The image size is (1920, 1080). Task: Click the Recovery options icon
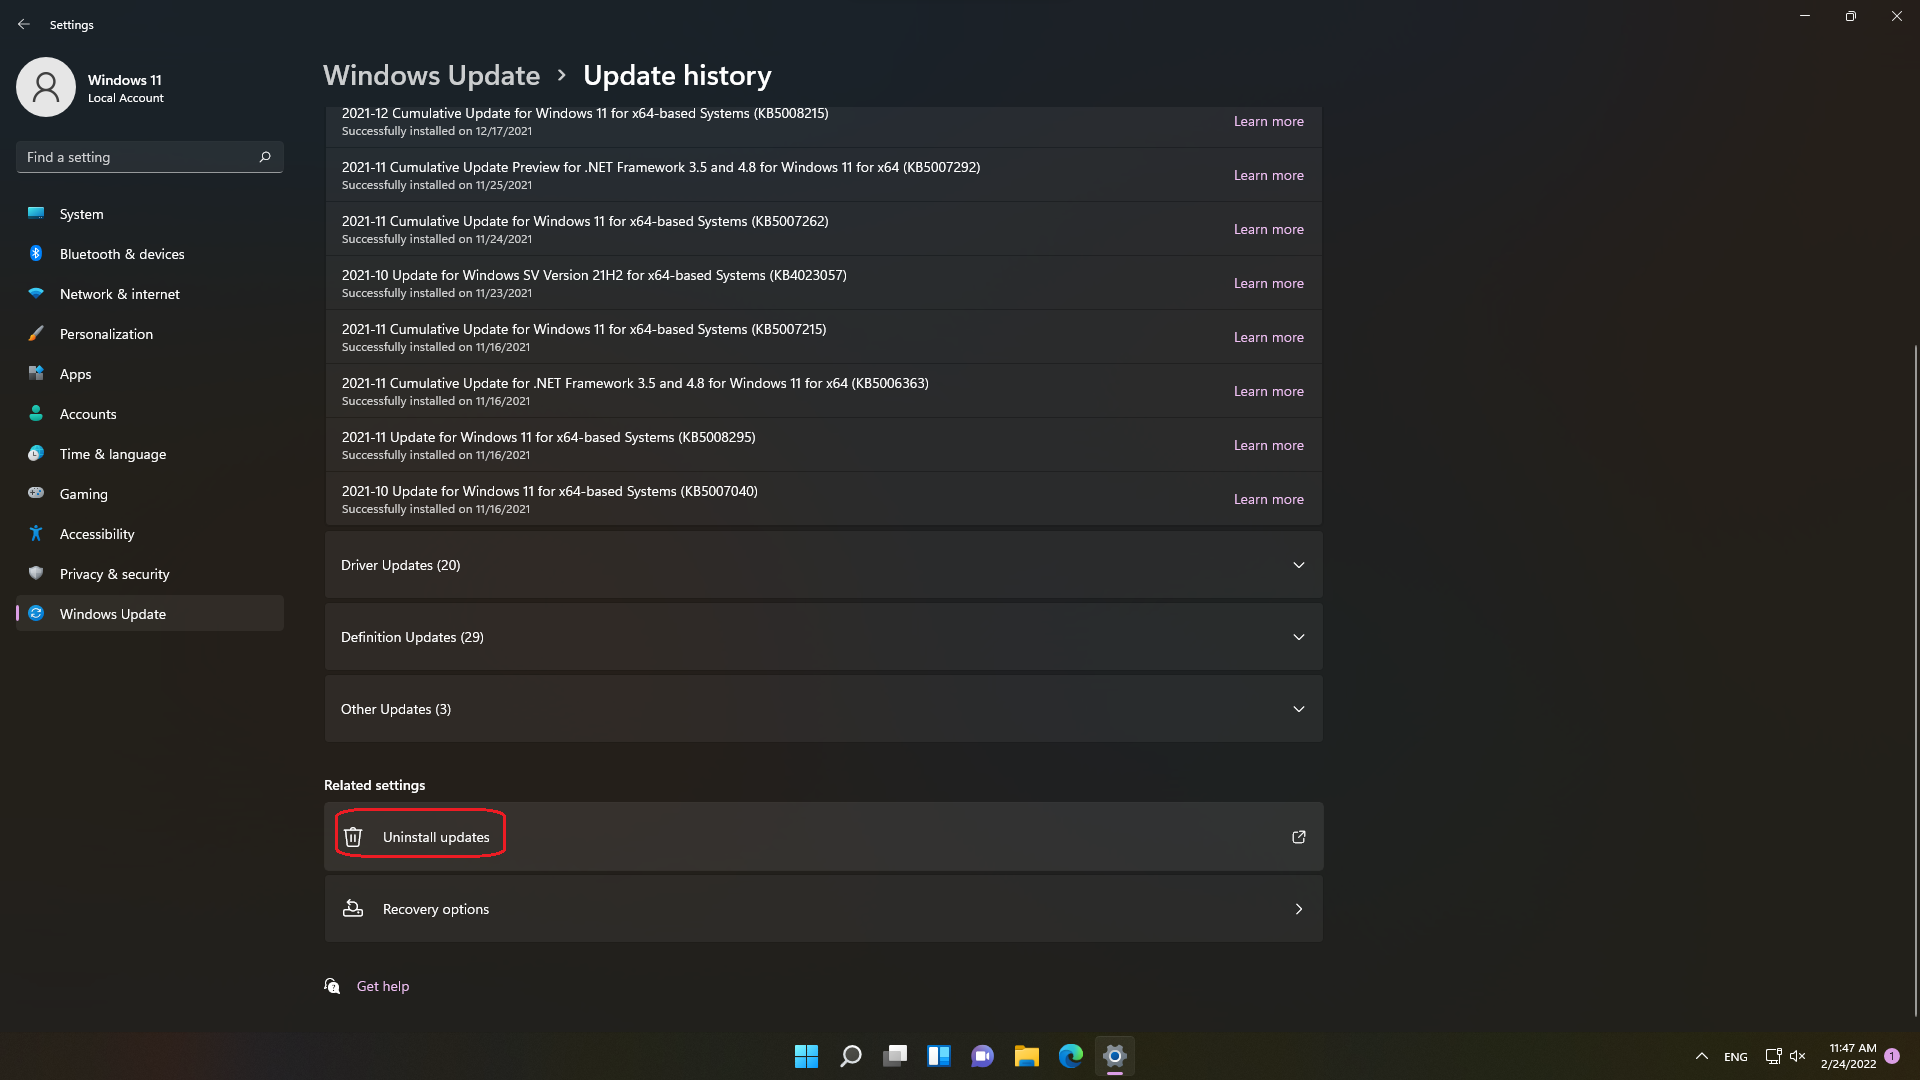pyautogui.click(x=353, y=908)
